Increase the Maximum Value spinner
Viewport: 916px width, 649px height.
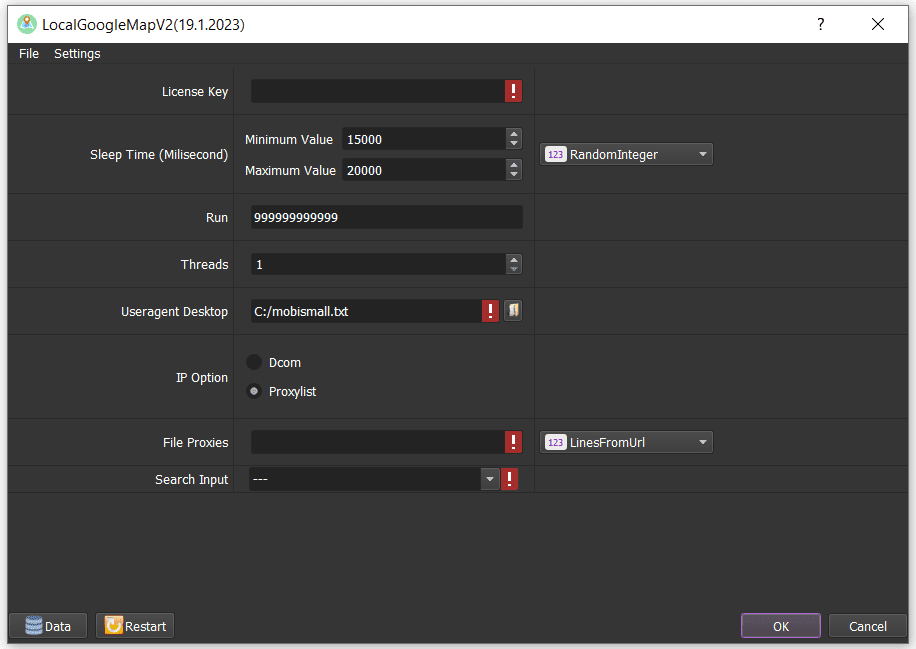coord(513,165)
